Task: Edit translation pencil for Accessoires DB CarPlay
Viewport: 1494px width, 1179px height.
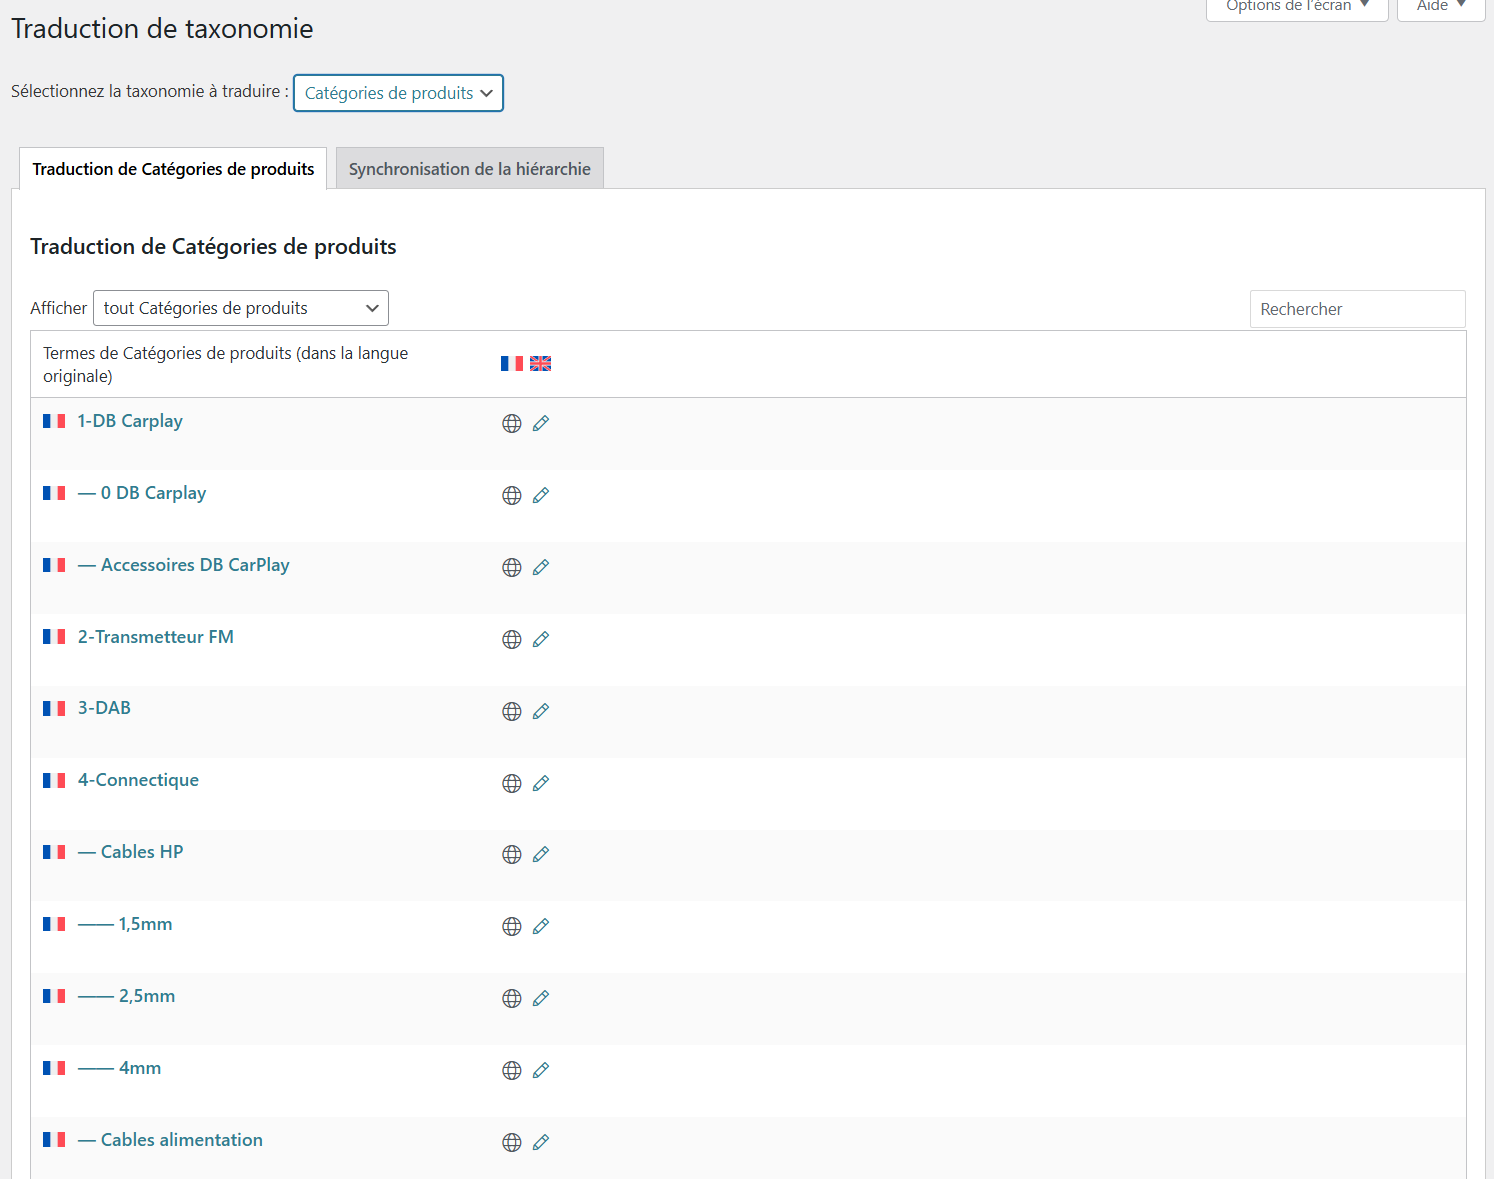Action: tap(541, 568)
